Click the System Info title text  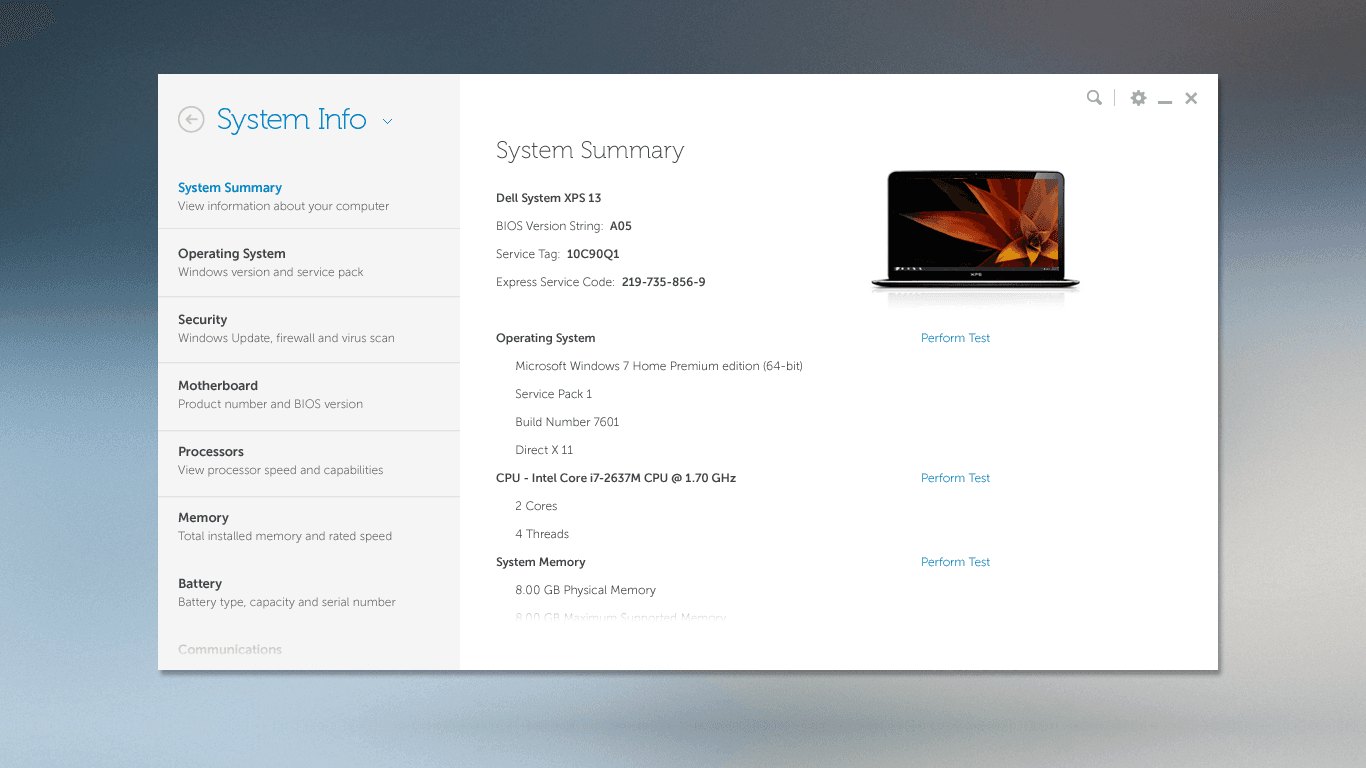(x=291, y=119)
